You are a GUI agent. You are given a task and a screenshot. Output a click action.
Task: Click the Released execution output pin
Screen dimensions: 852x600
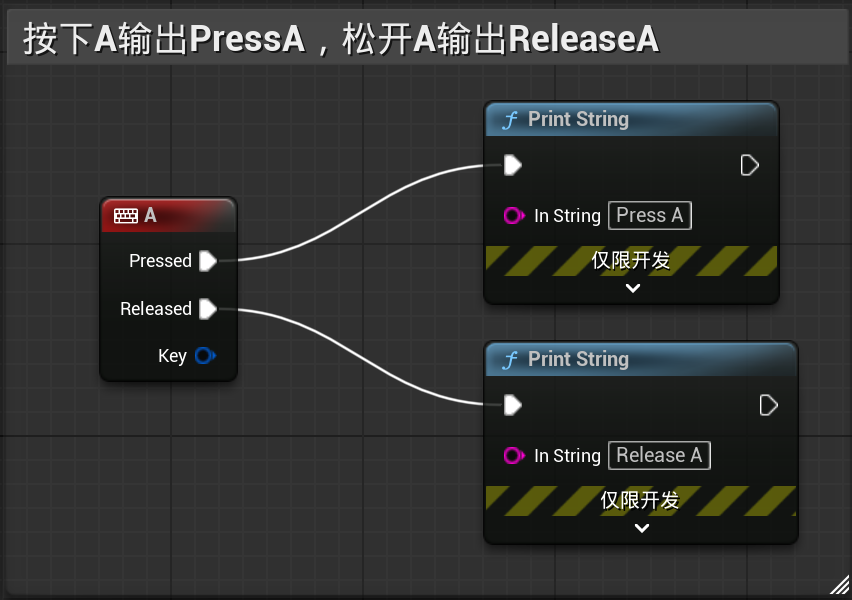click(207, 309)
